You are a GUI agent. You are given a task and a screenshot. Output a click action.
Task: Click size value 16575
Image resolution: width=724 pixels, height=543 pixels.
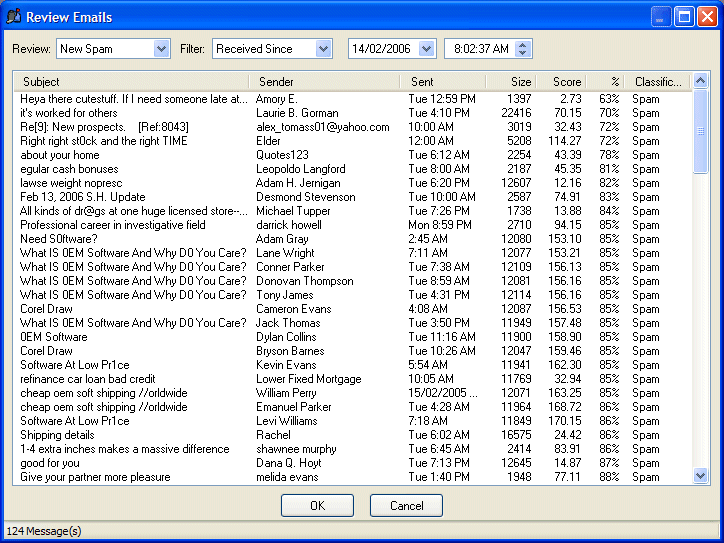(516, 435)
